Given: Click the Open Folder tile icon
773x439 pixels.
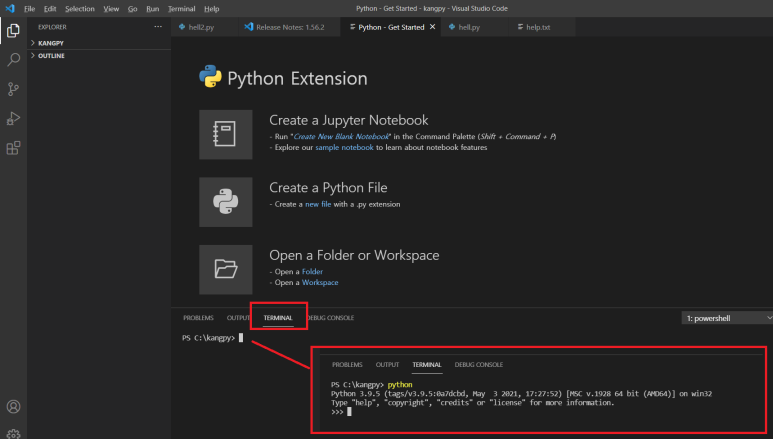Looking at the screenshot, I should point(226,270).
